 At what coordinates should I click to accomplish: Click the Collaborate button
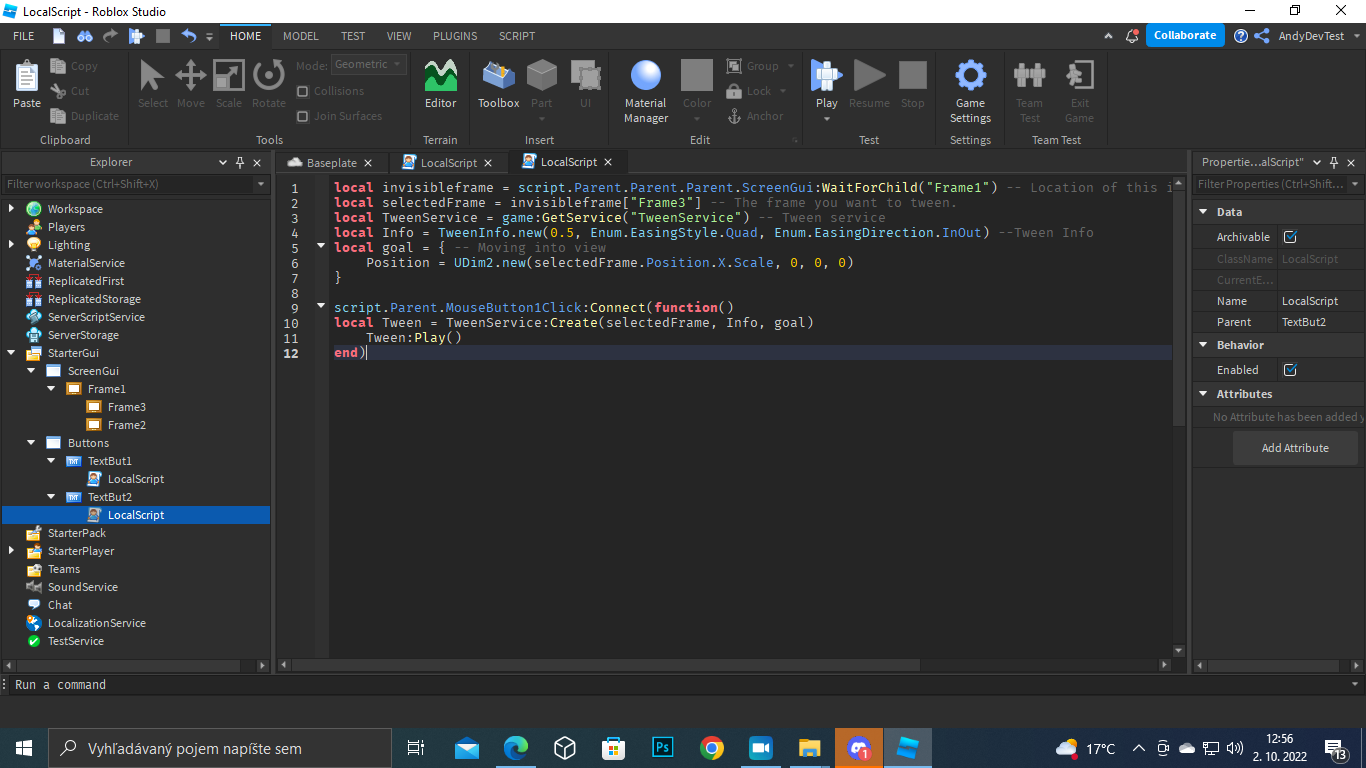1185,35
